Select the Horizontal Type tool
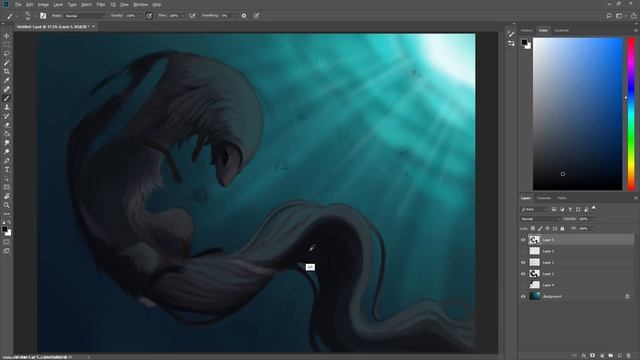Screen dimensions: 640x360 pos(7,169)
